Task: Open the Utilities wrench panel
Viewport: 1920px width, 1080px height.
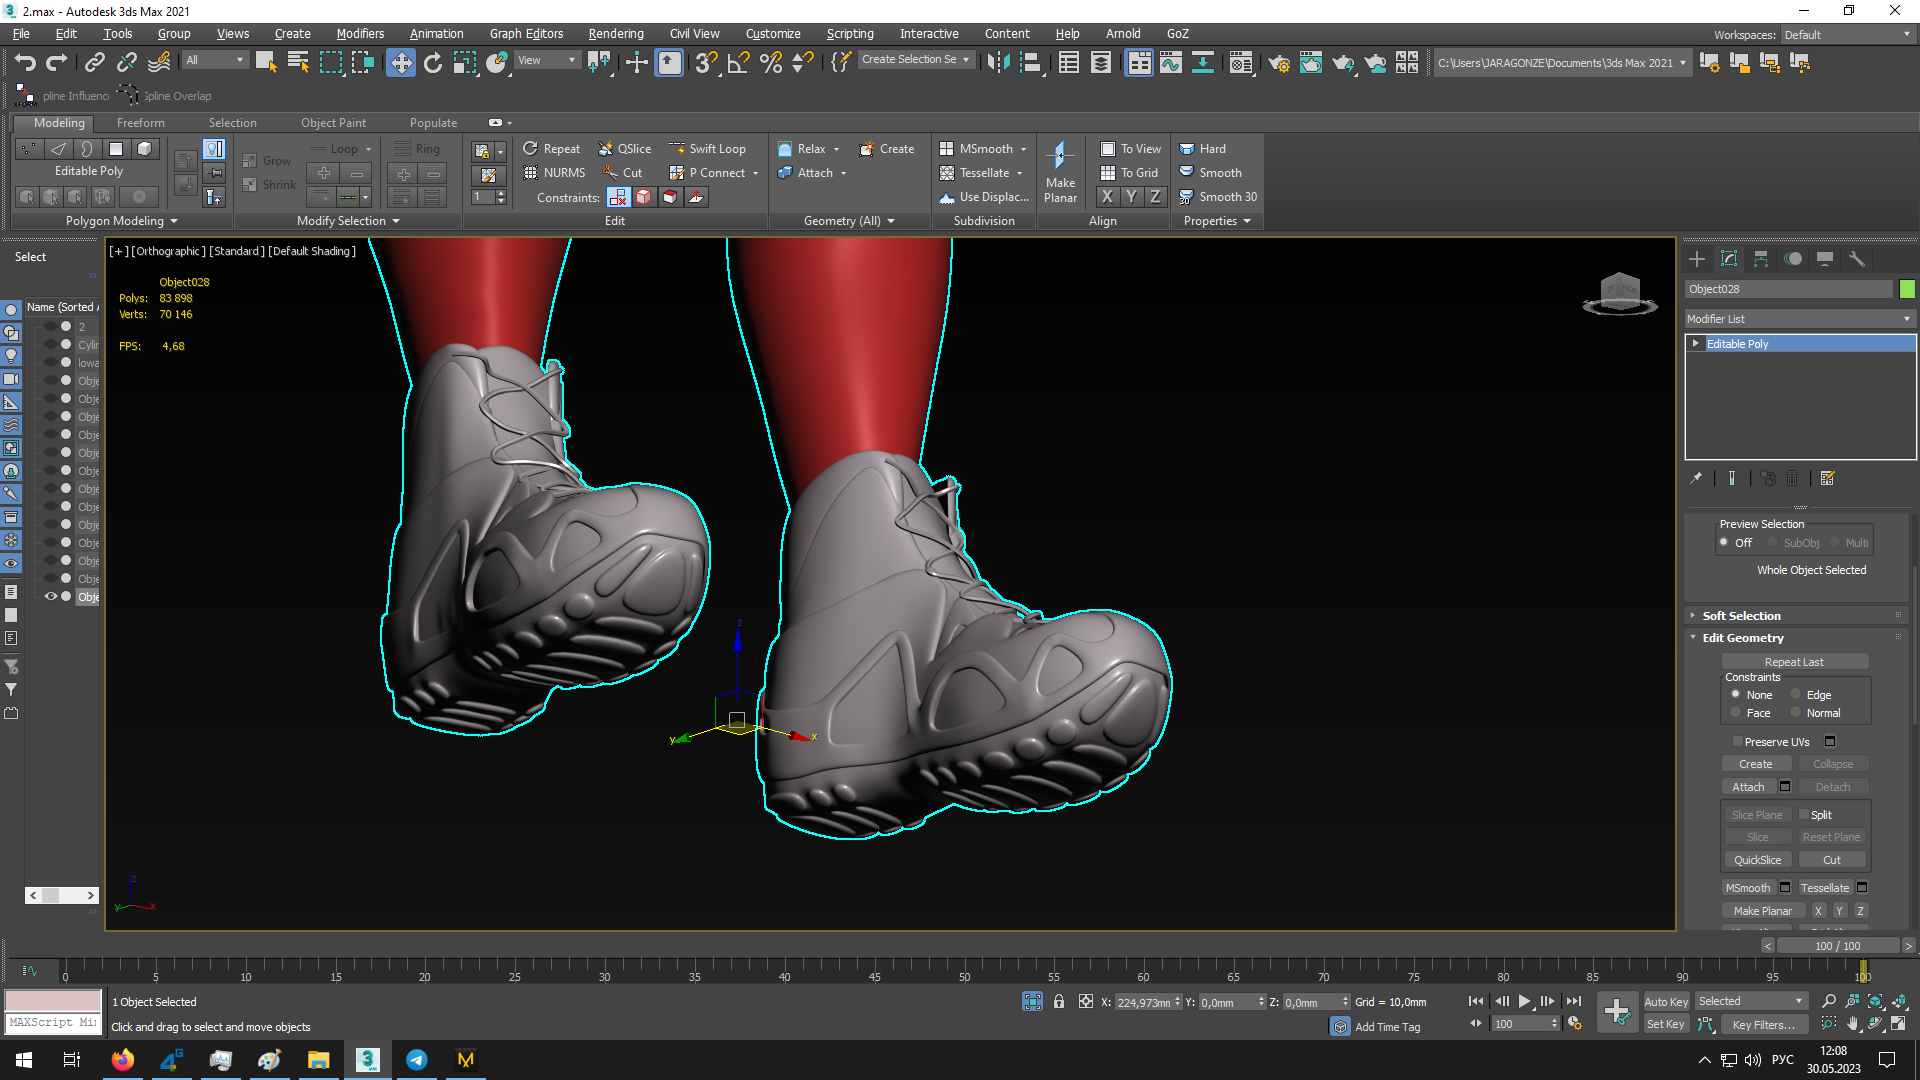Action: 1857,259
